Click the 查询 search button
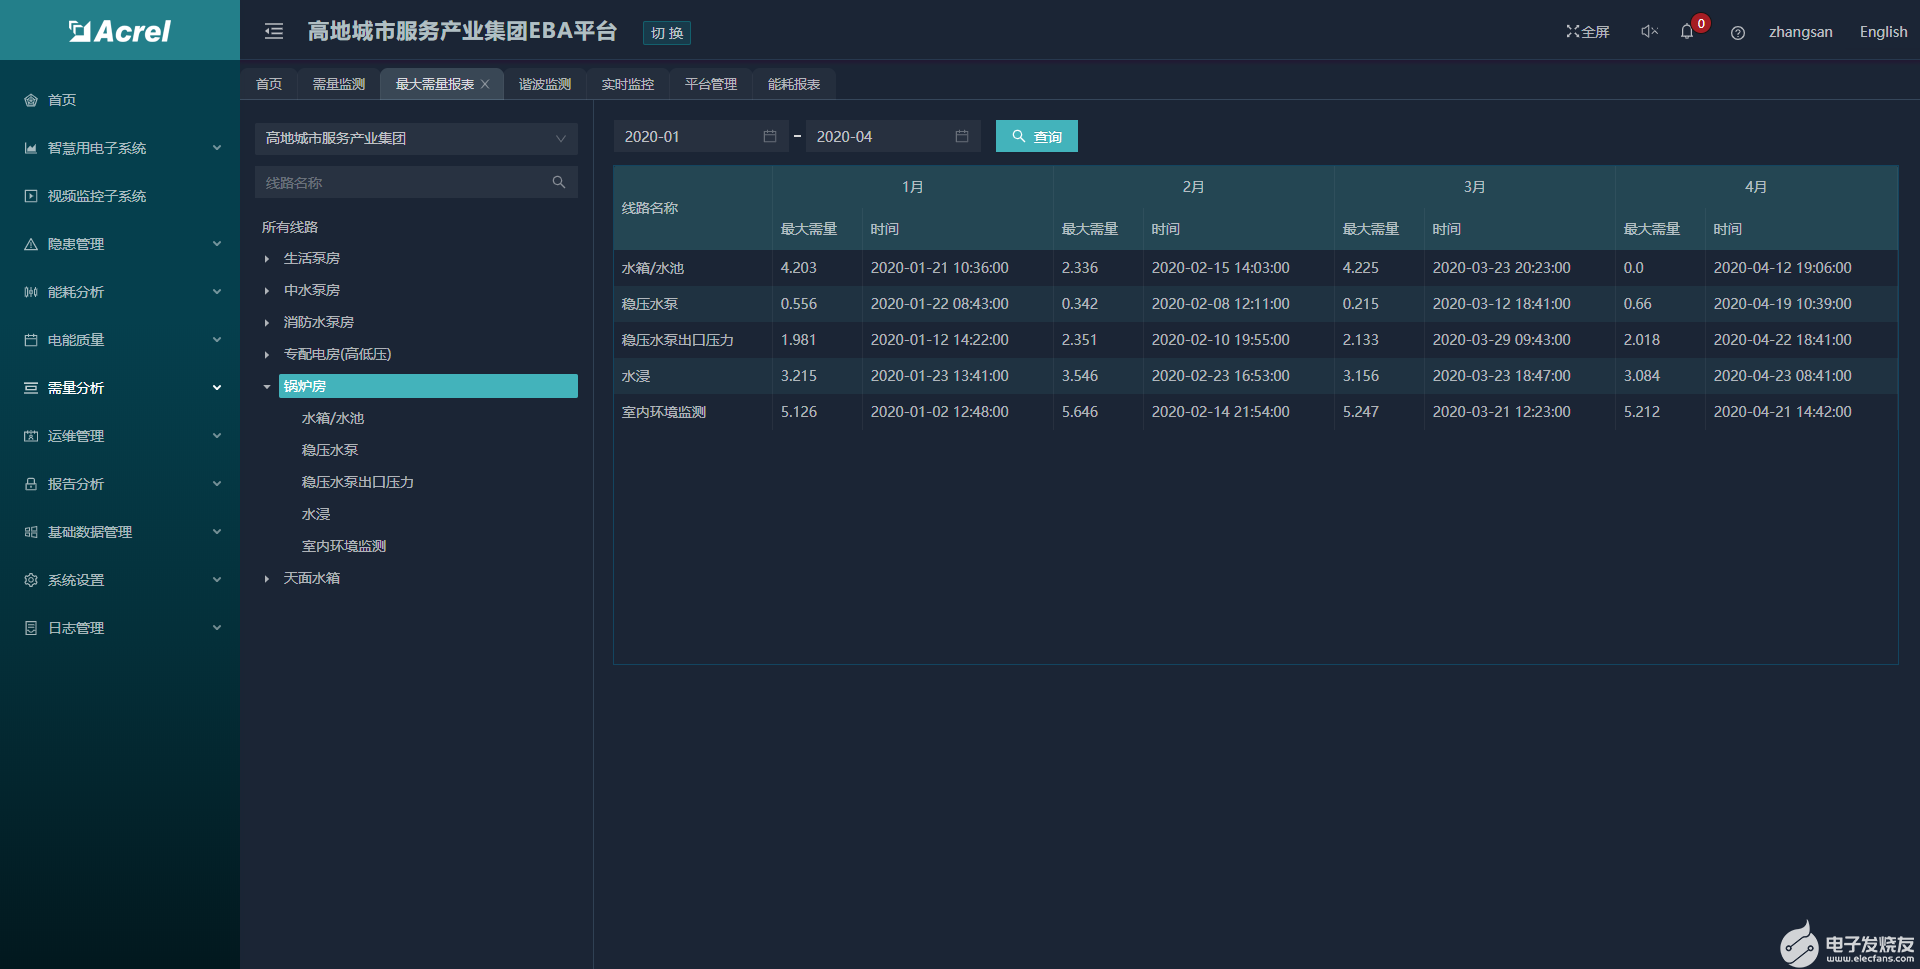 pyautogui.click(x=1037, y=136)
